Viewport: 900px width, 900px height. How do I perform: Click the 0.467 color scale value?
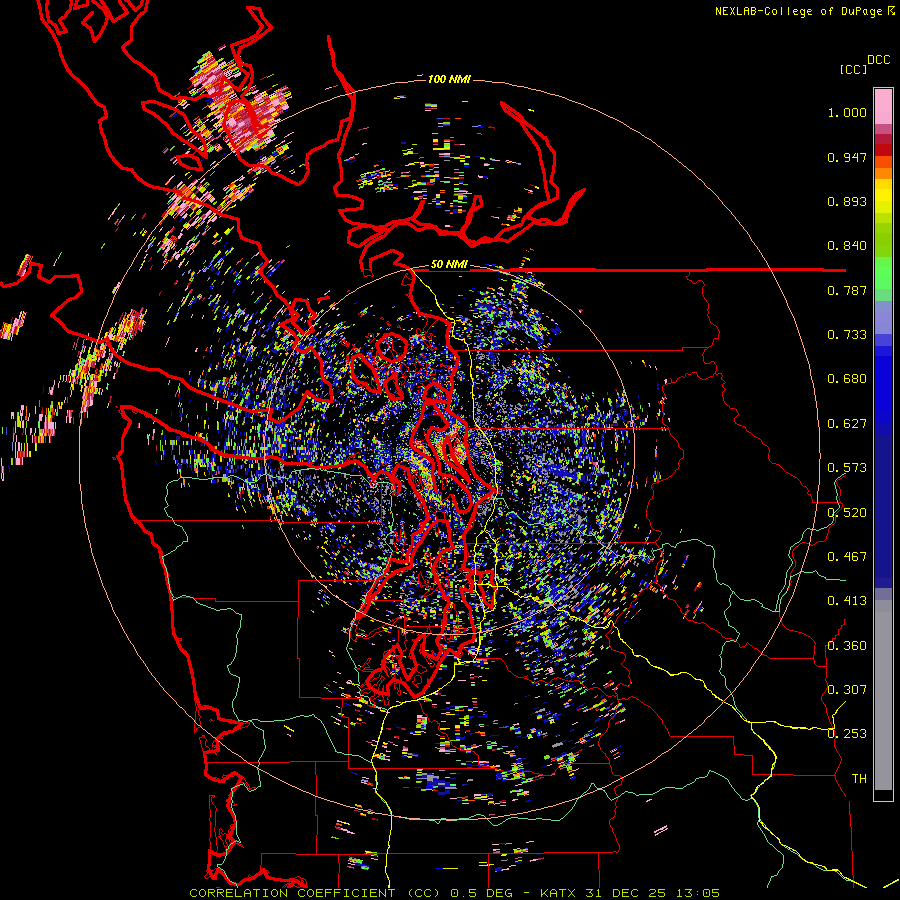(x=847, y=557)
